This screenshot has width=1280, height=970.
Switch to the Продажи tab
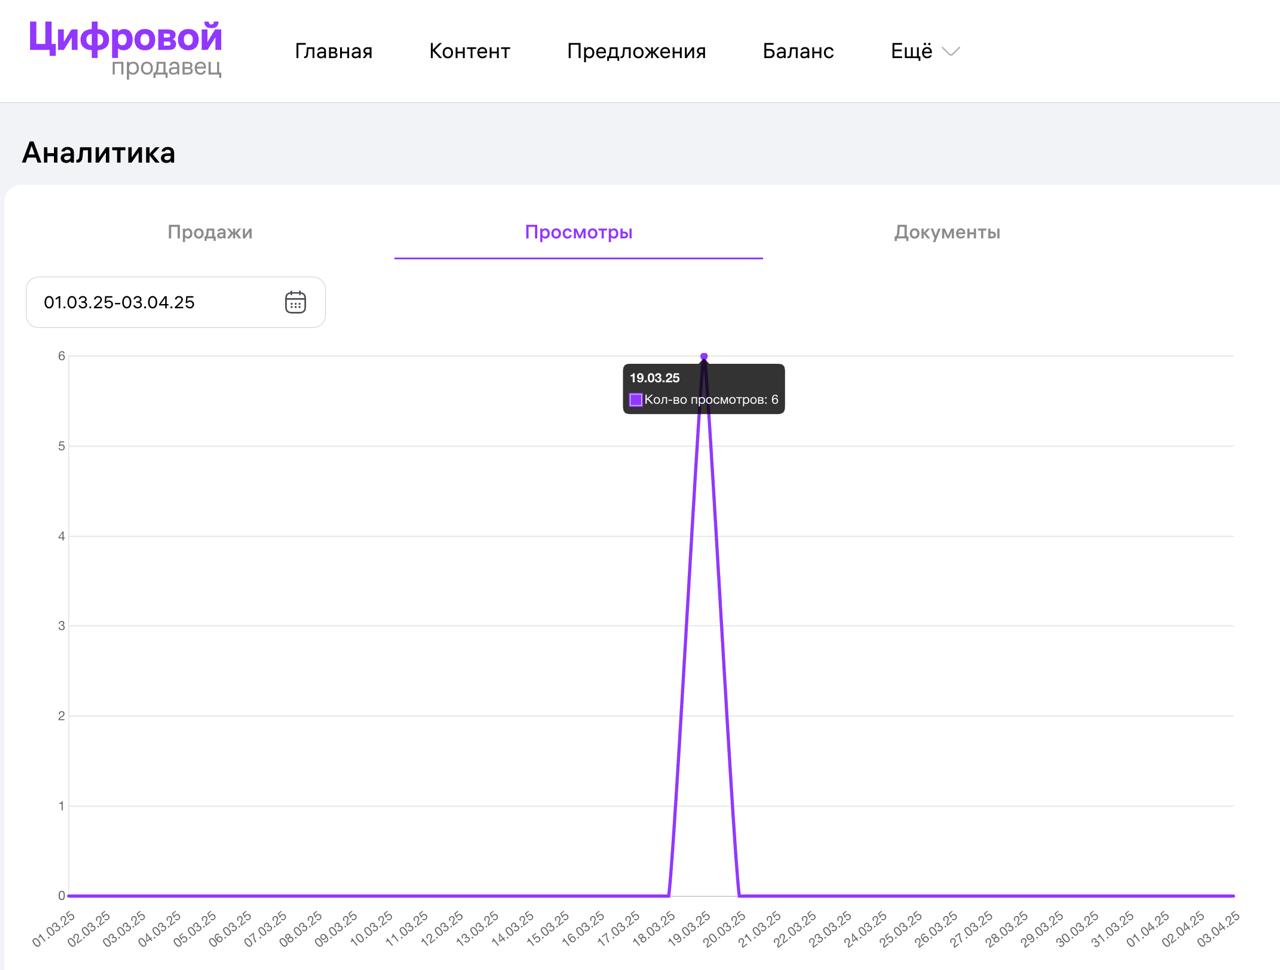pos(210,232)
